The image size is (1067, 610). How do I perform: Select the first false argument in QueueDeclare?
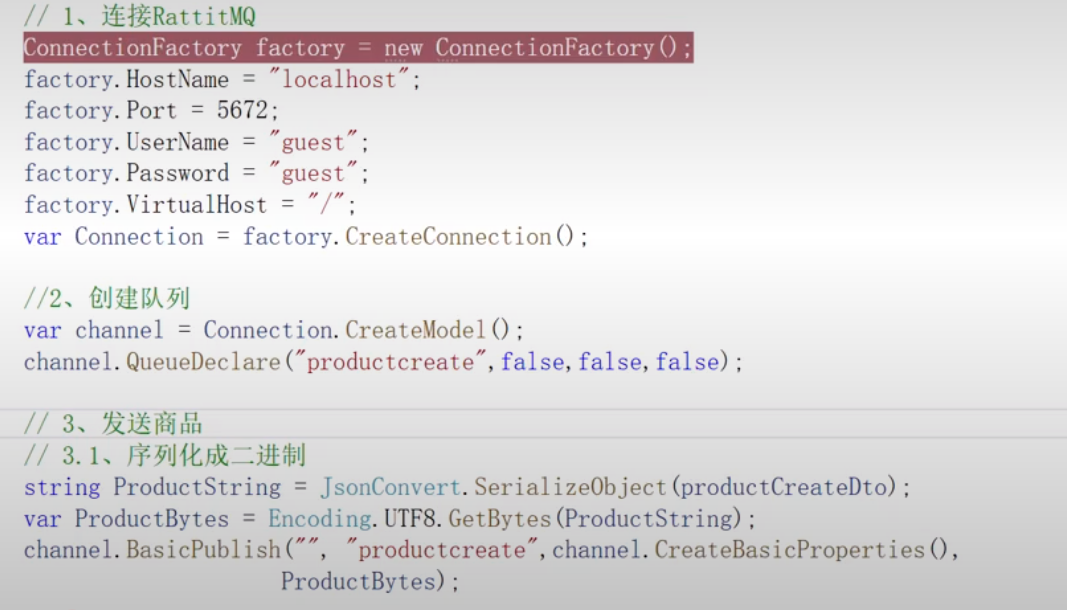tap(533, 362)
